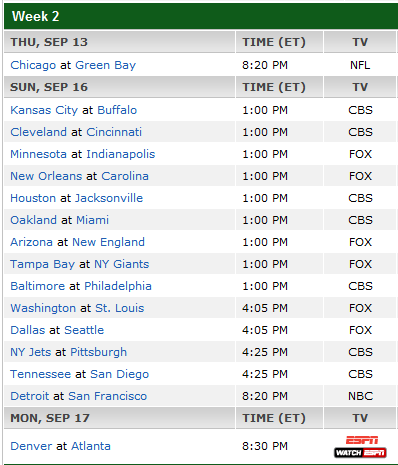Open the Minnesota team link
This screenshot has height=465, width=398.
tap(39, 154)
